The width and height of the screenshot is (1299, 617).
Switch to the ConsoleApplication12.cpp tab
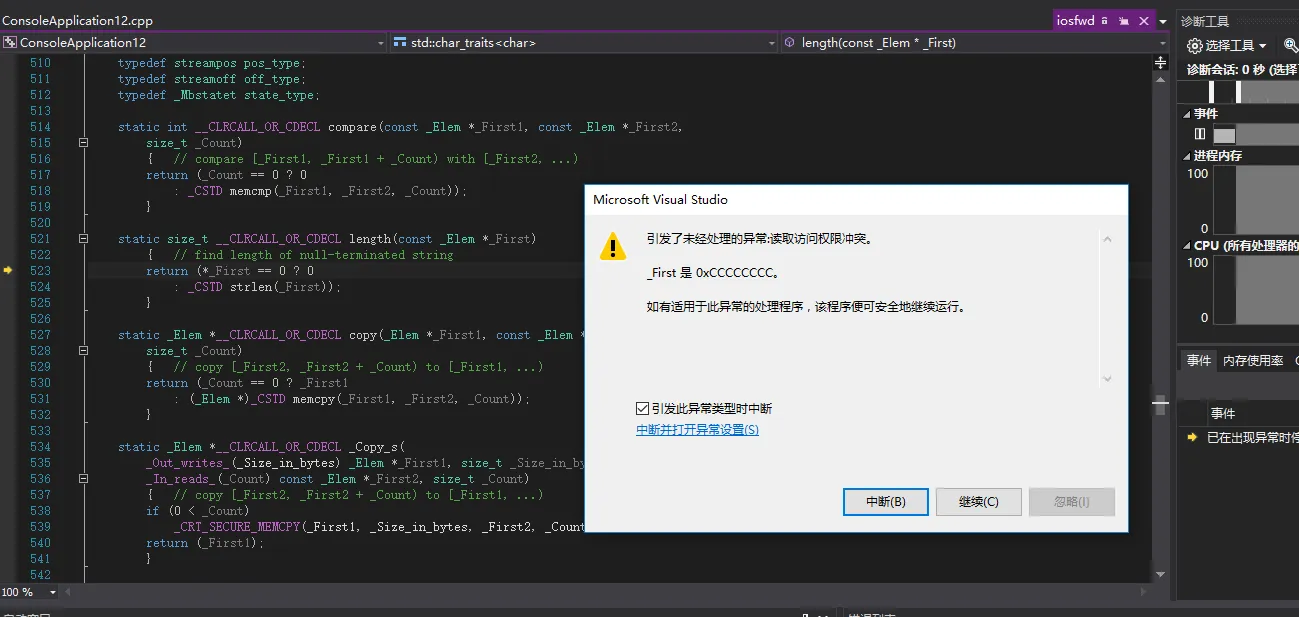click(78, 20)
